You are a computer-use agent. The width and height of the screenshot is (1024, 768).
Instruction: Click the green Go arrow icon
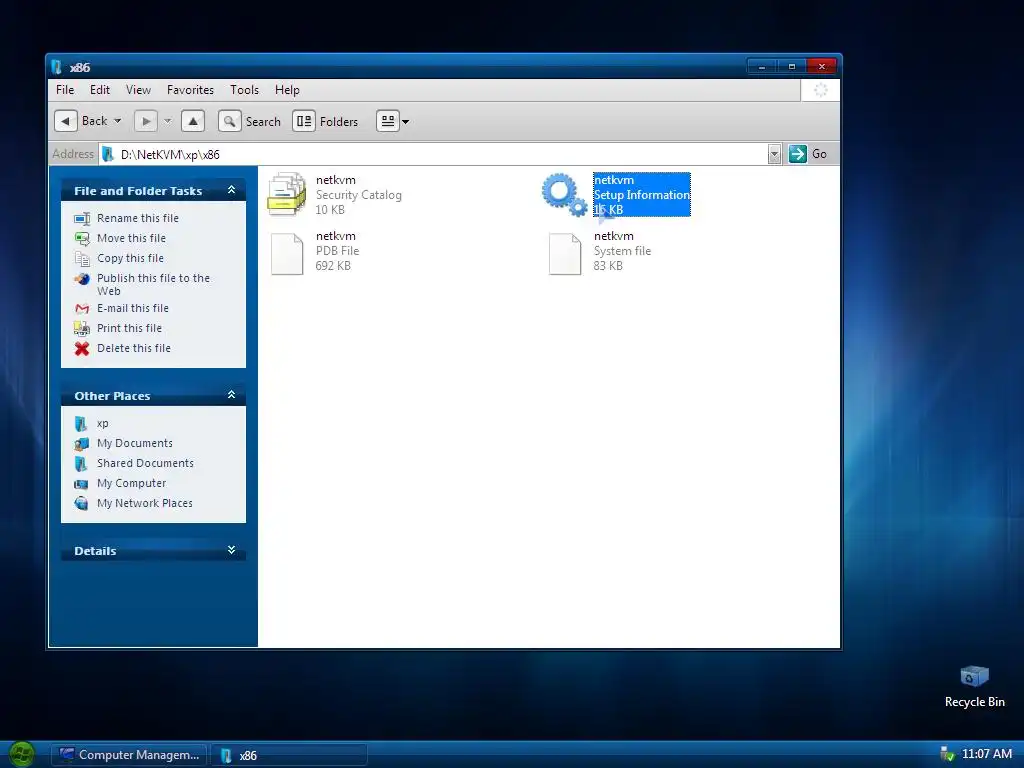[797, 153]
